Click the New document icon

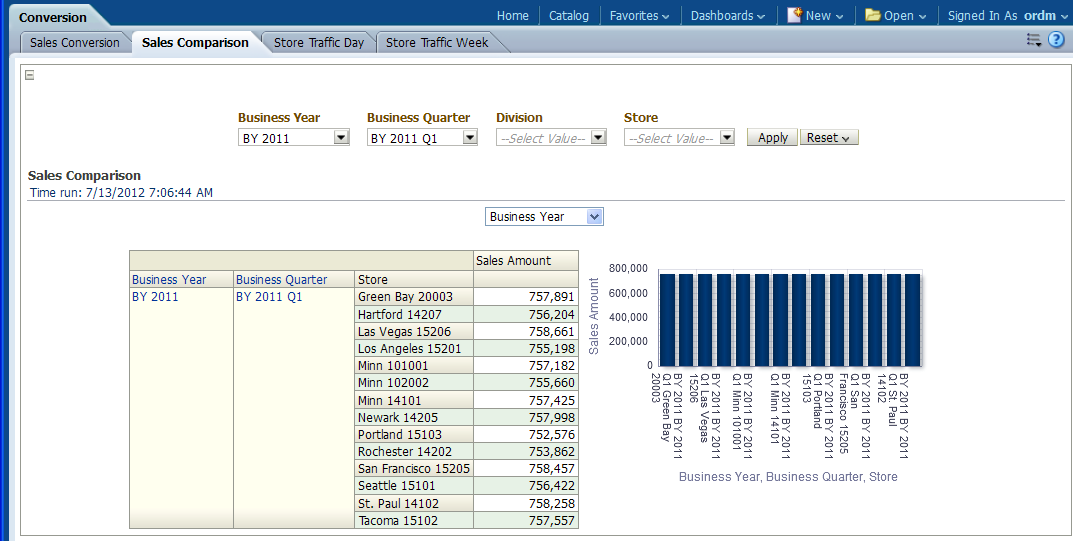(x=794, y=15)
